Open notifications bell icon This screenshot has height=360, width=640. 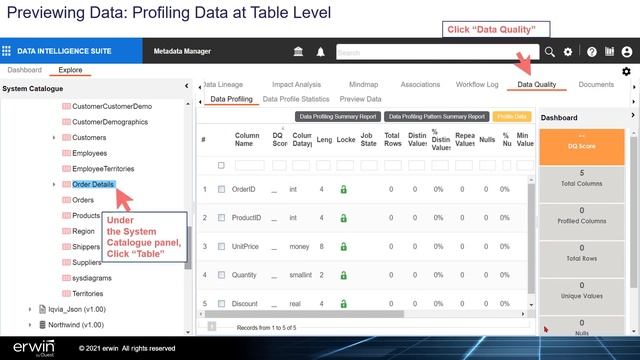321,52
